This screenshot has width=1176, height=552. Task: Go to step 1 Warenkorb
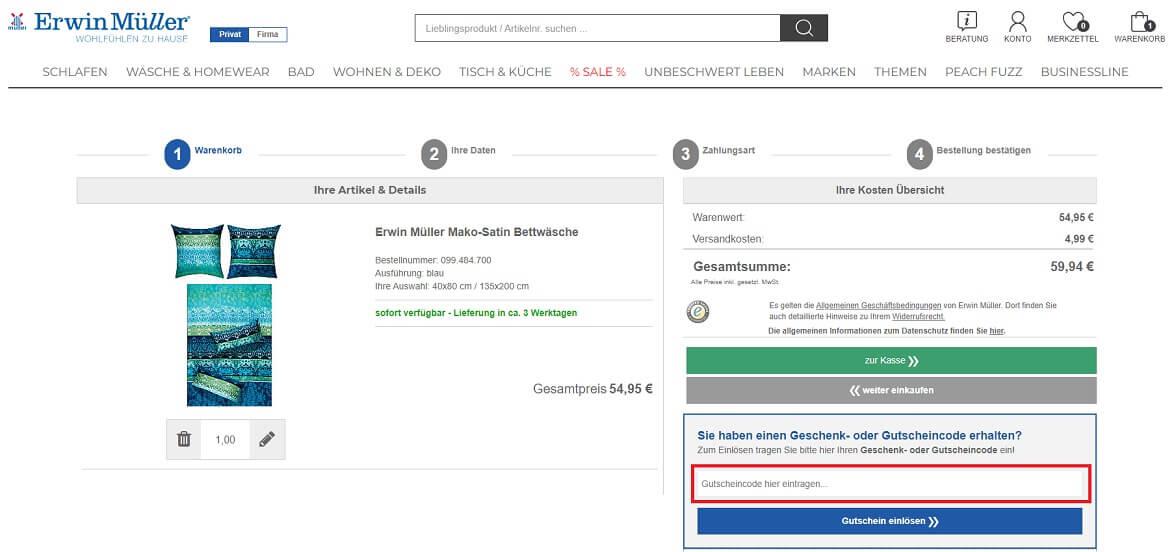[202, 154]
